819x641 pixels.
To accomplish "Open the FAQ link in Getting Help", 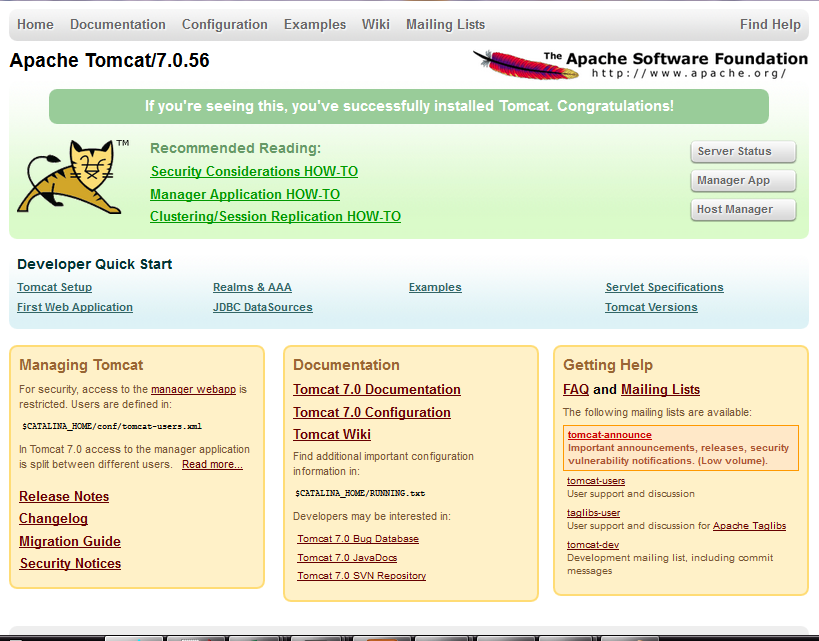I will click(576, 389).
